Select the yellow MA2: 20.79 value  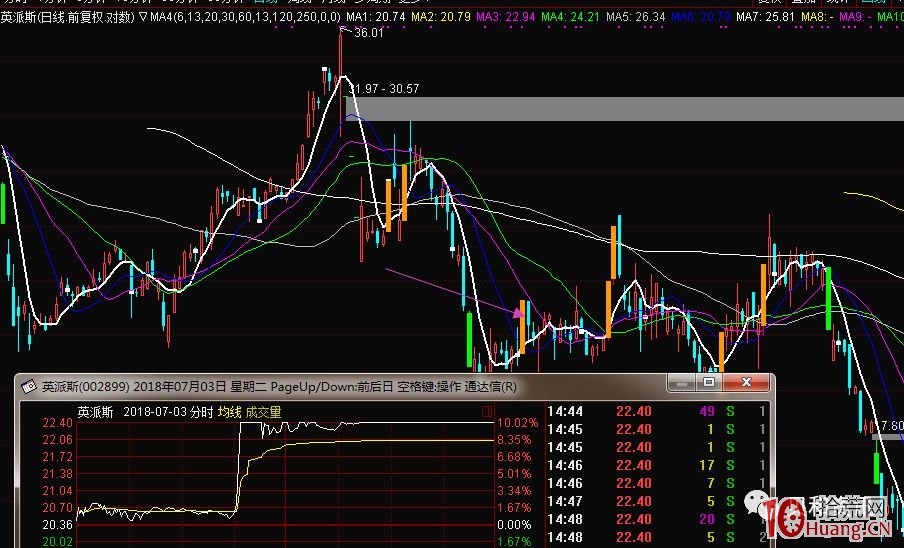pos(441,17)
